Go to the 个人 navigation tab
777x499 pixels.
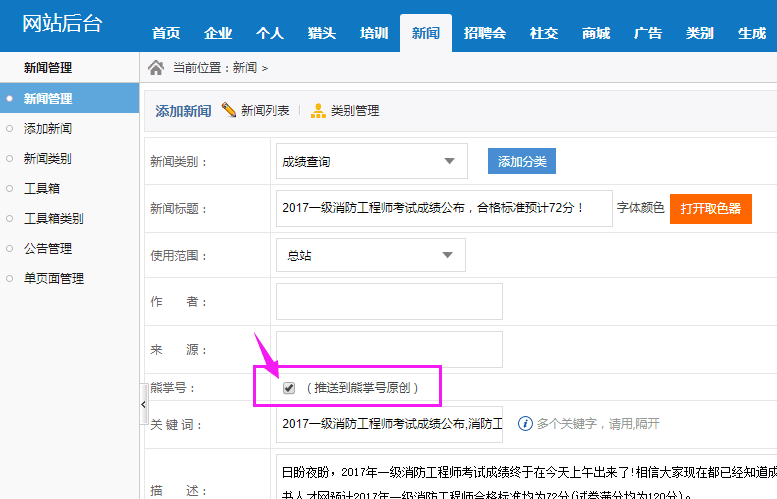270,33
